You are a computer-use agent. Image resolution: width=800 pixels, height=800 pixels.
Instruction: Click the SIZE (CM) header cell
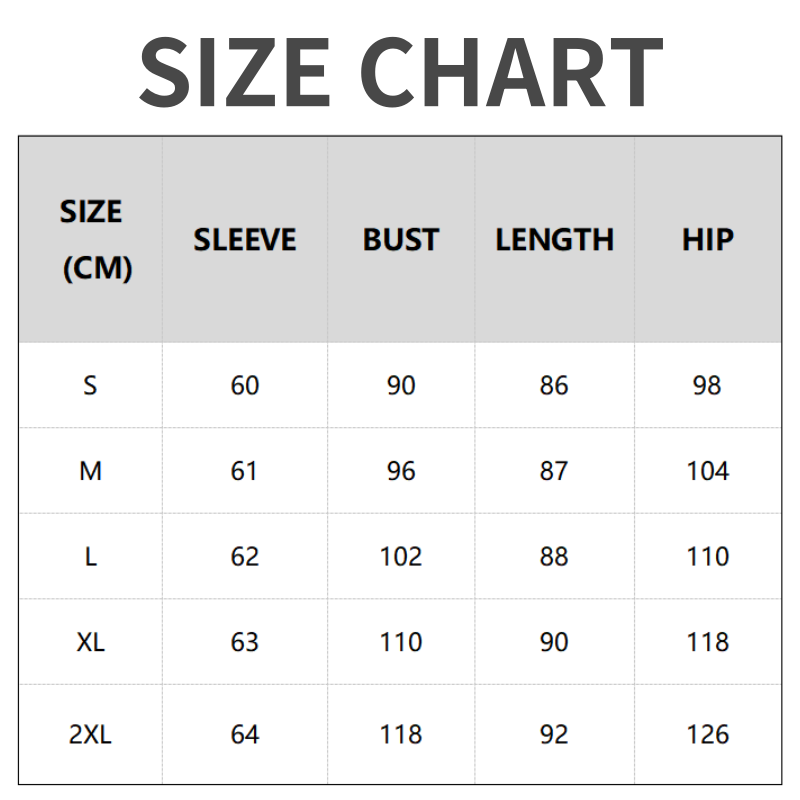click(91, 240)
